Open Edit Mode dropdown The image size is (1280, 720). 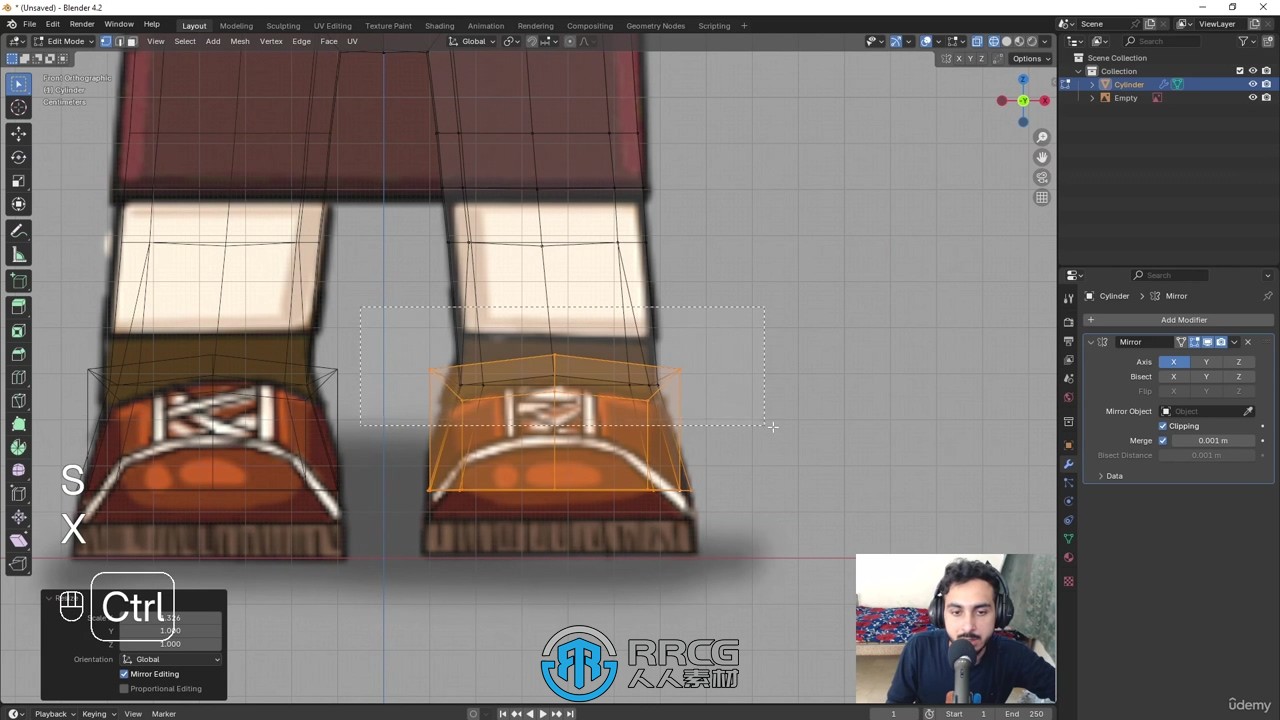click(64, 41)
